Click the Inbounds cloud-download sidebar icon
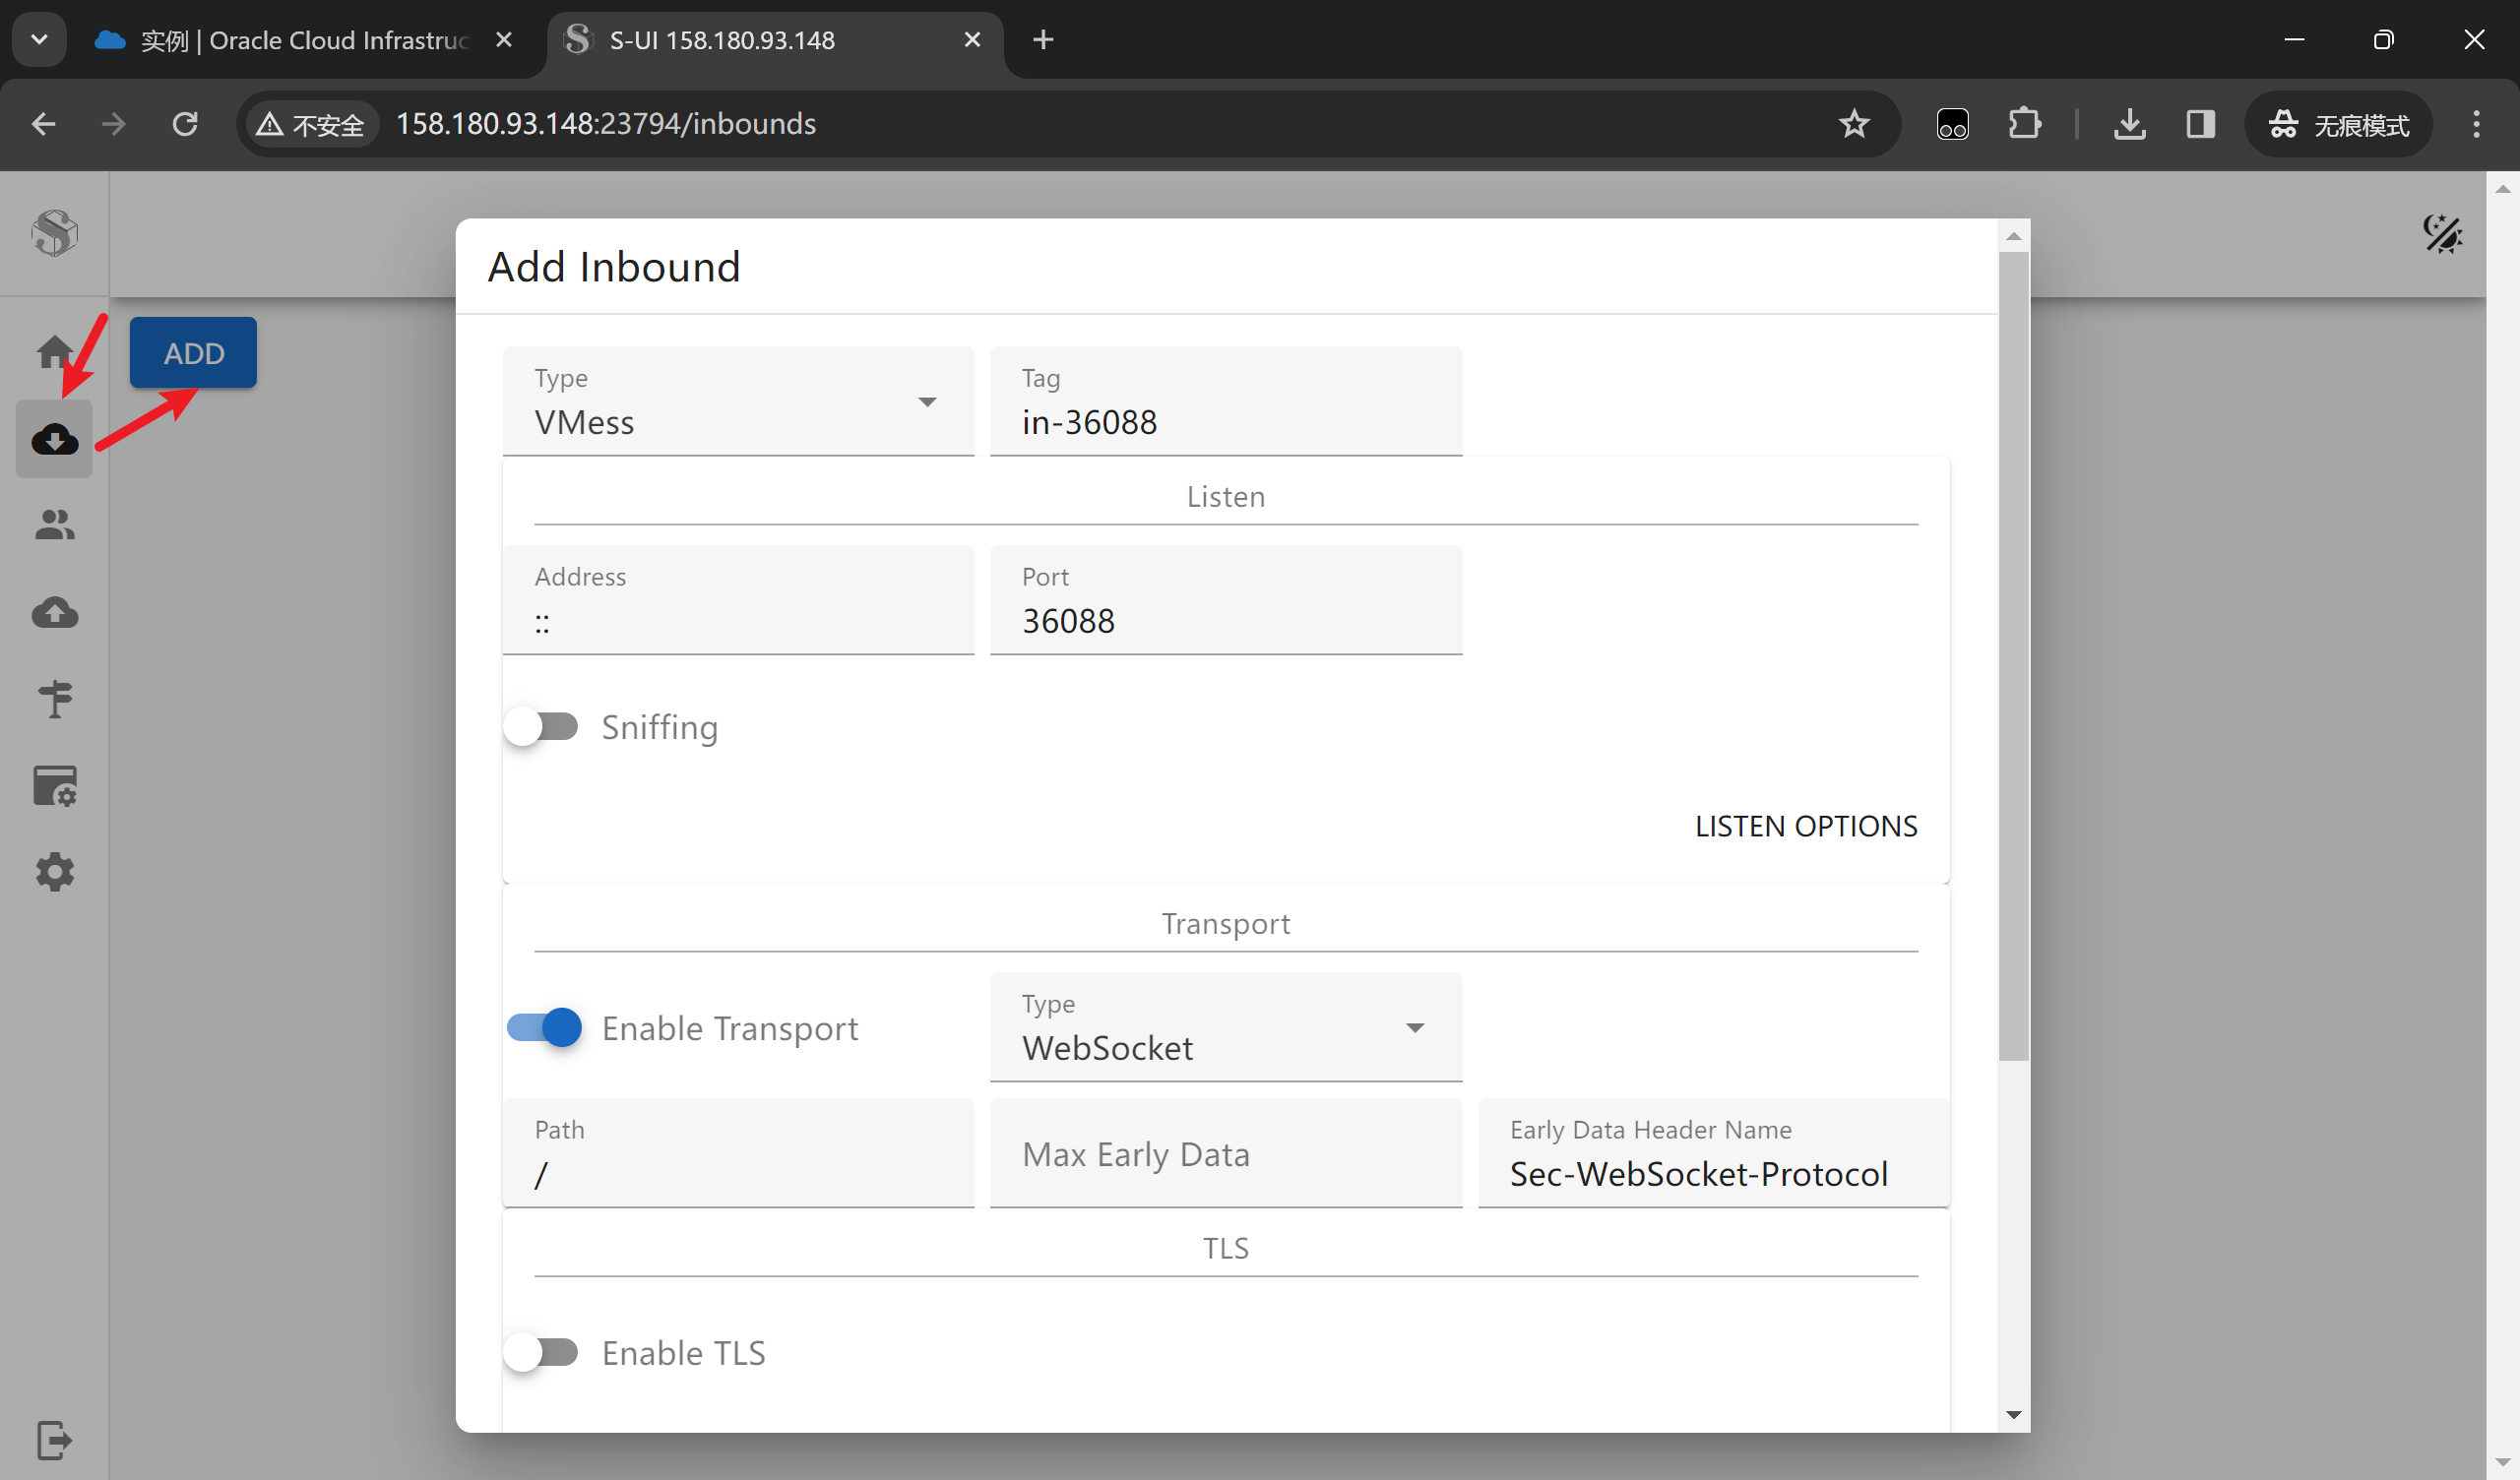This screenshot has height=1480, width=2520. [54, 439]
